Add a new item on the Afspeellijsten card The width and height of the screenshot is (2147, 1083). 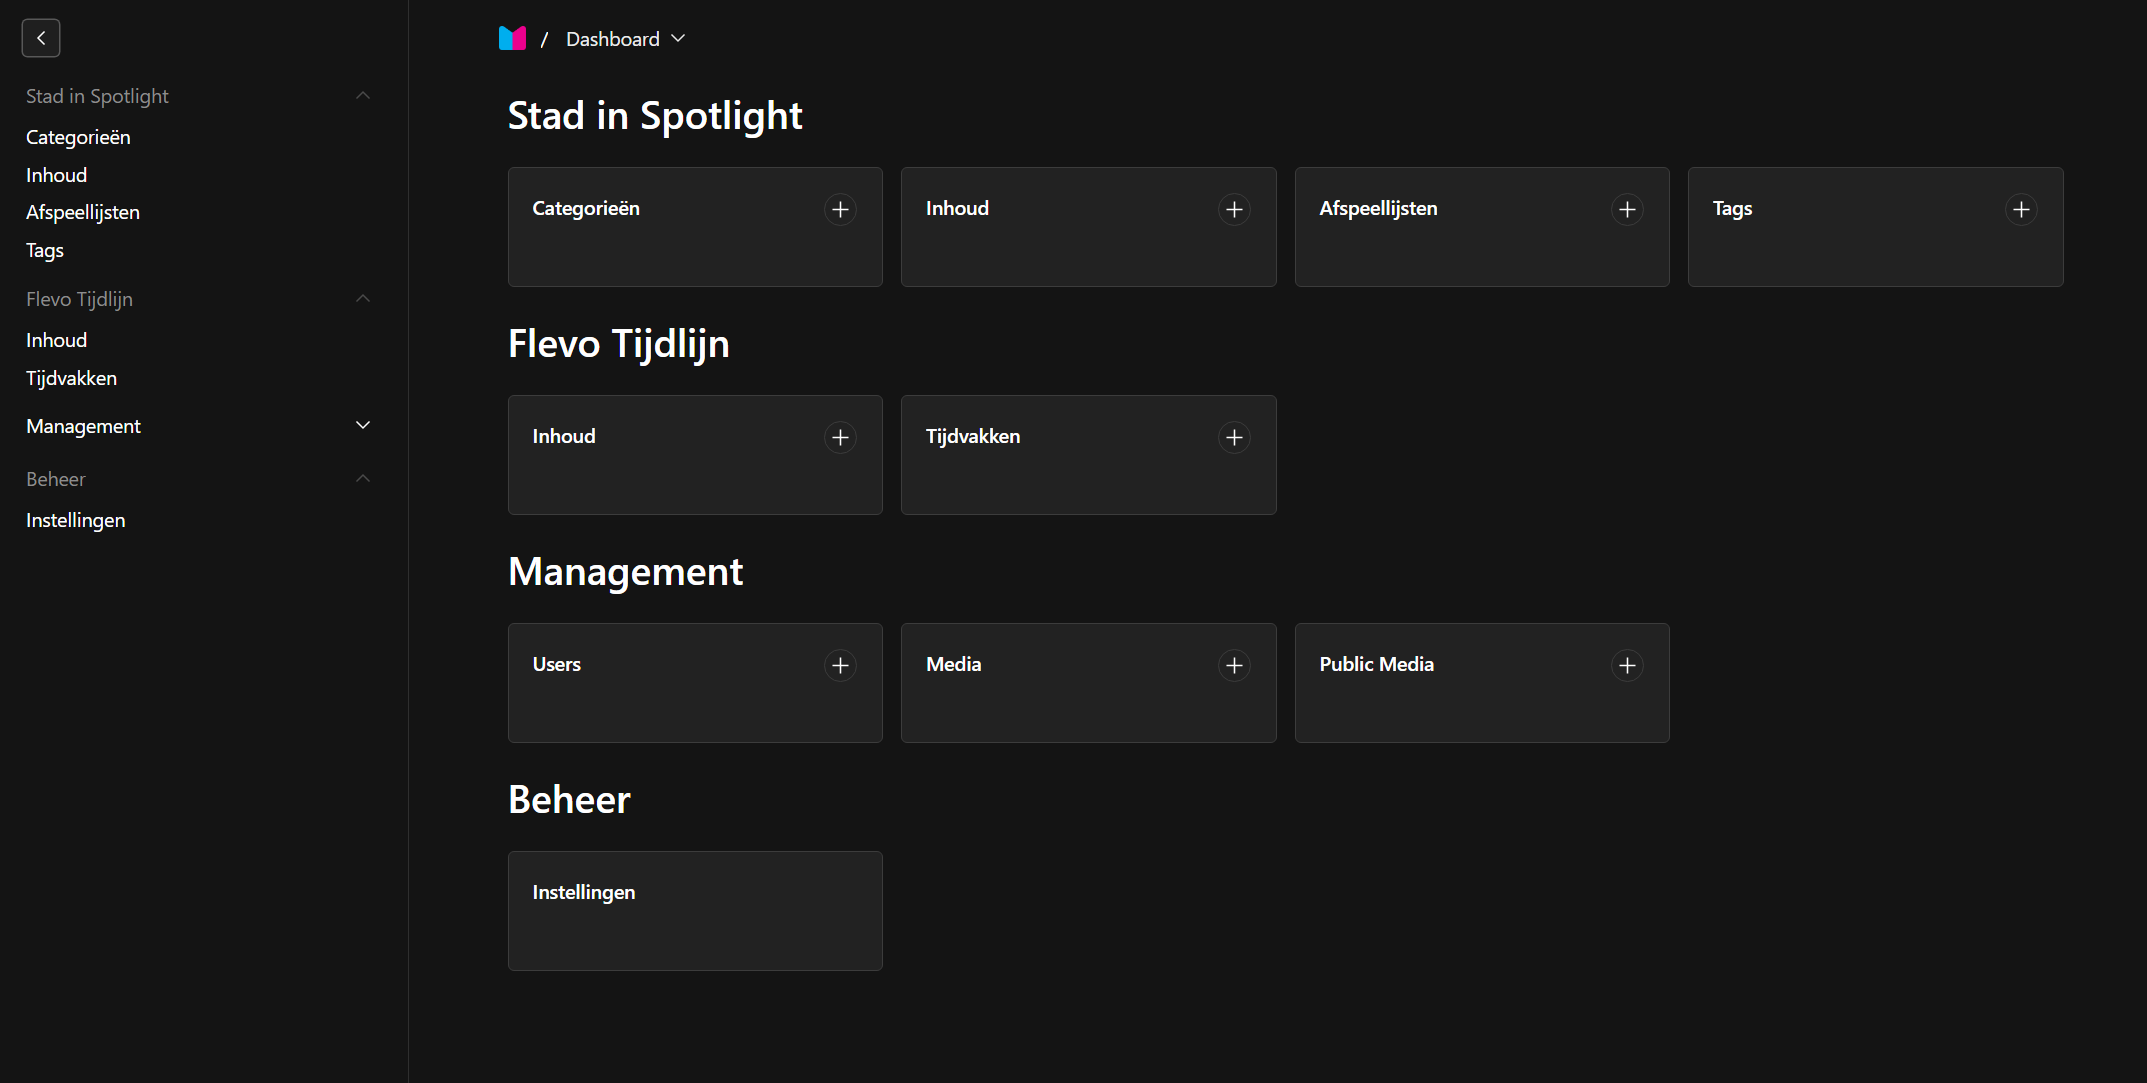coord(1627,209)
